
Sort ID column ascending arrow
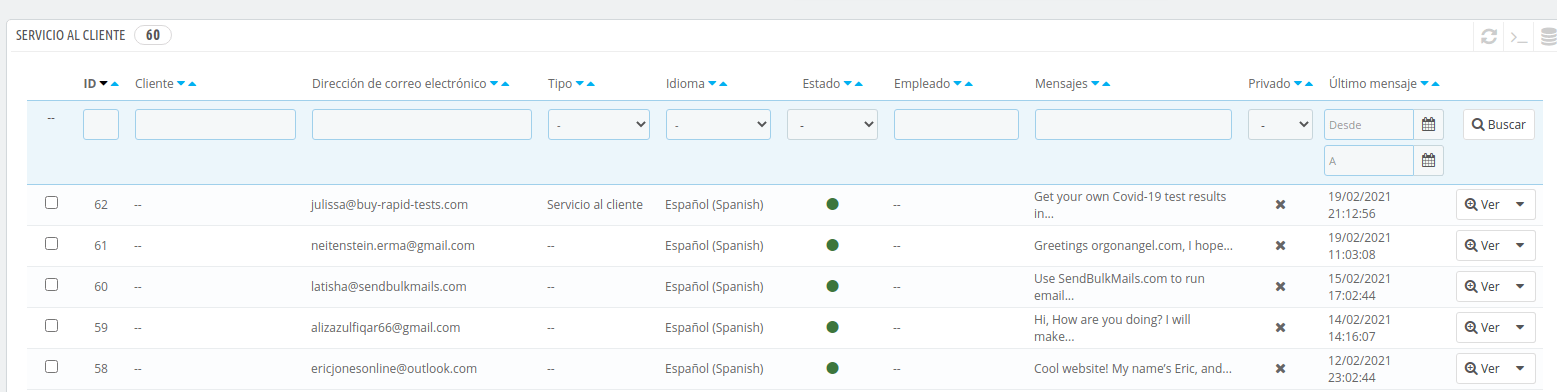pos(115,84)
